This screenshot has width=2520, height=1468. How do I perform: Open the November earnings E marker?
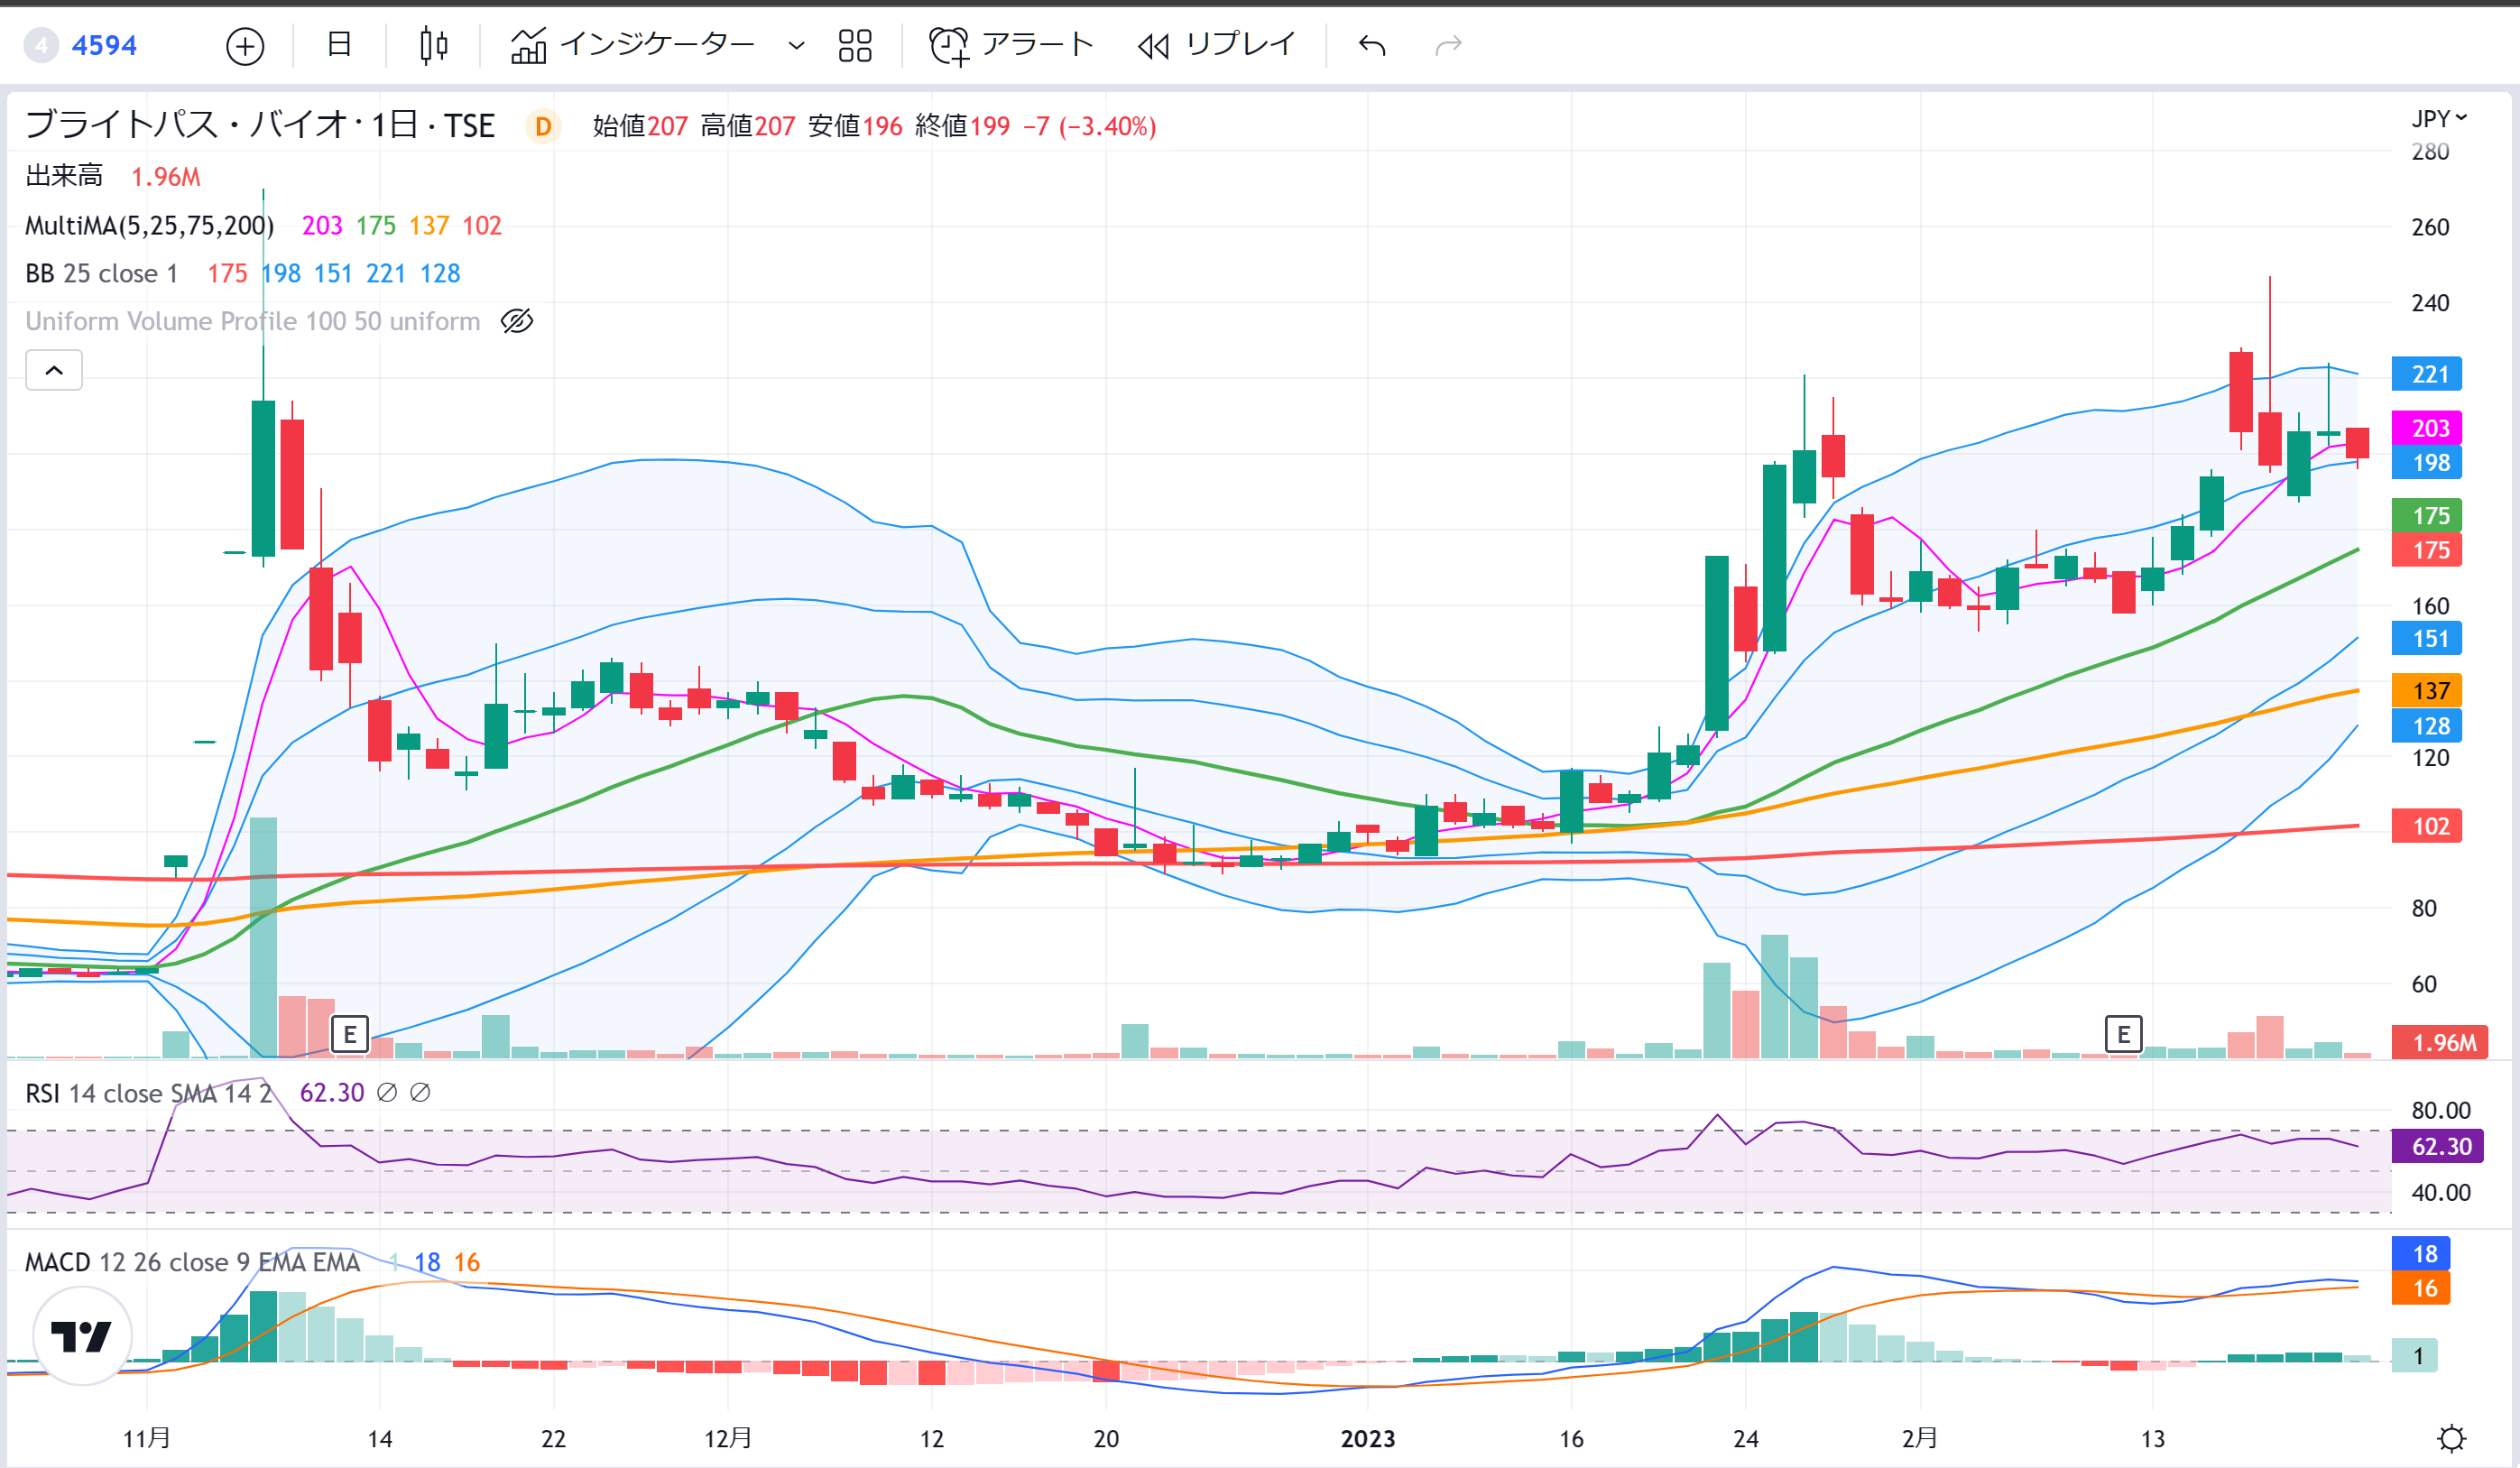pyautogui.click(x=350, y=1034)
